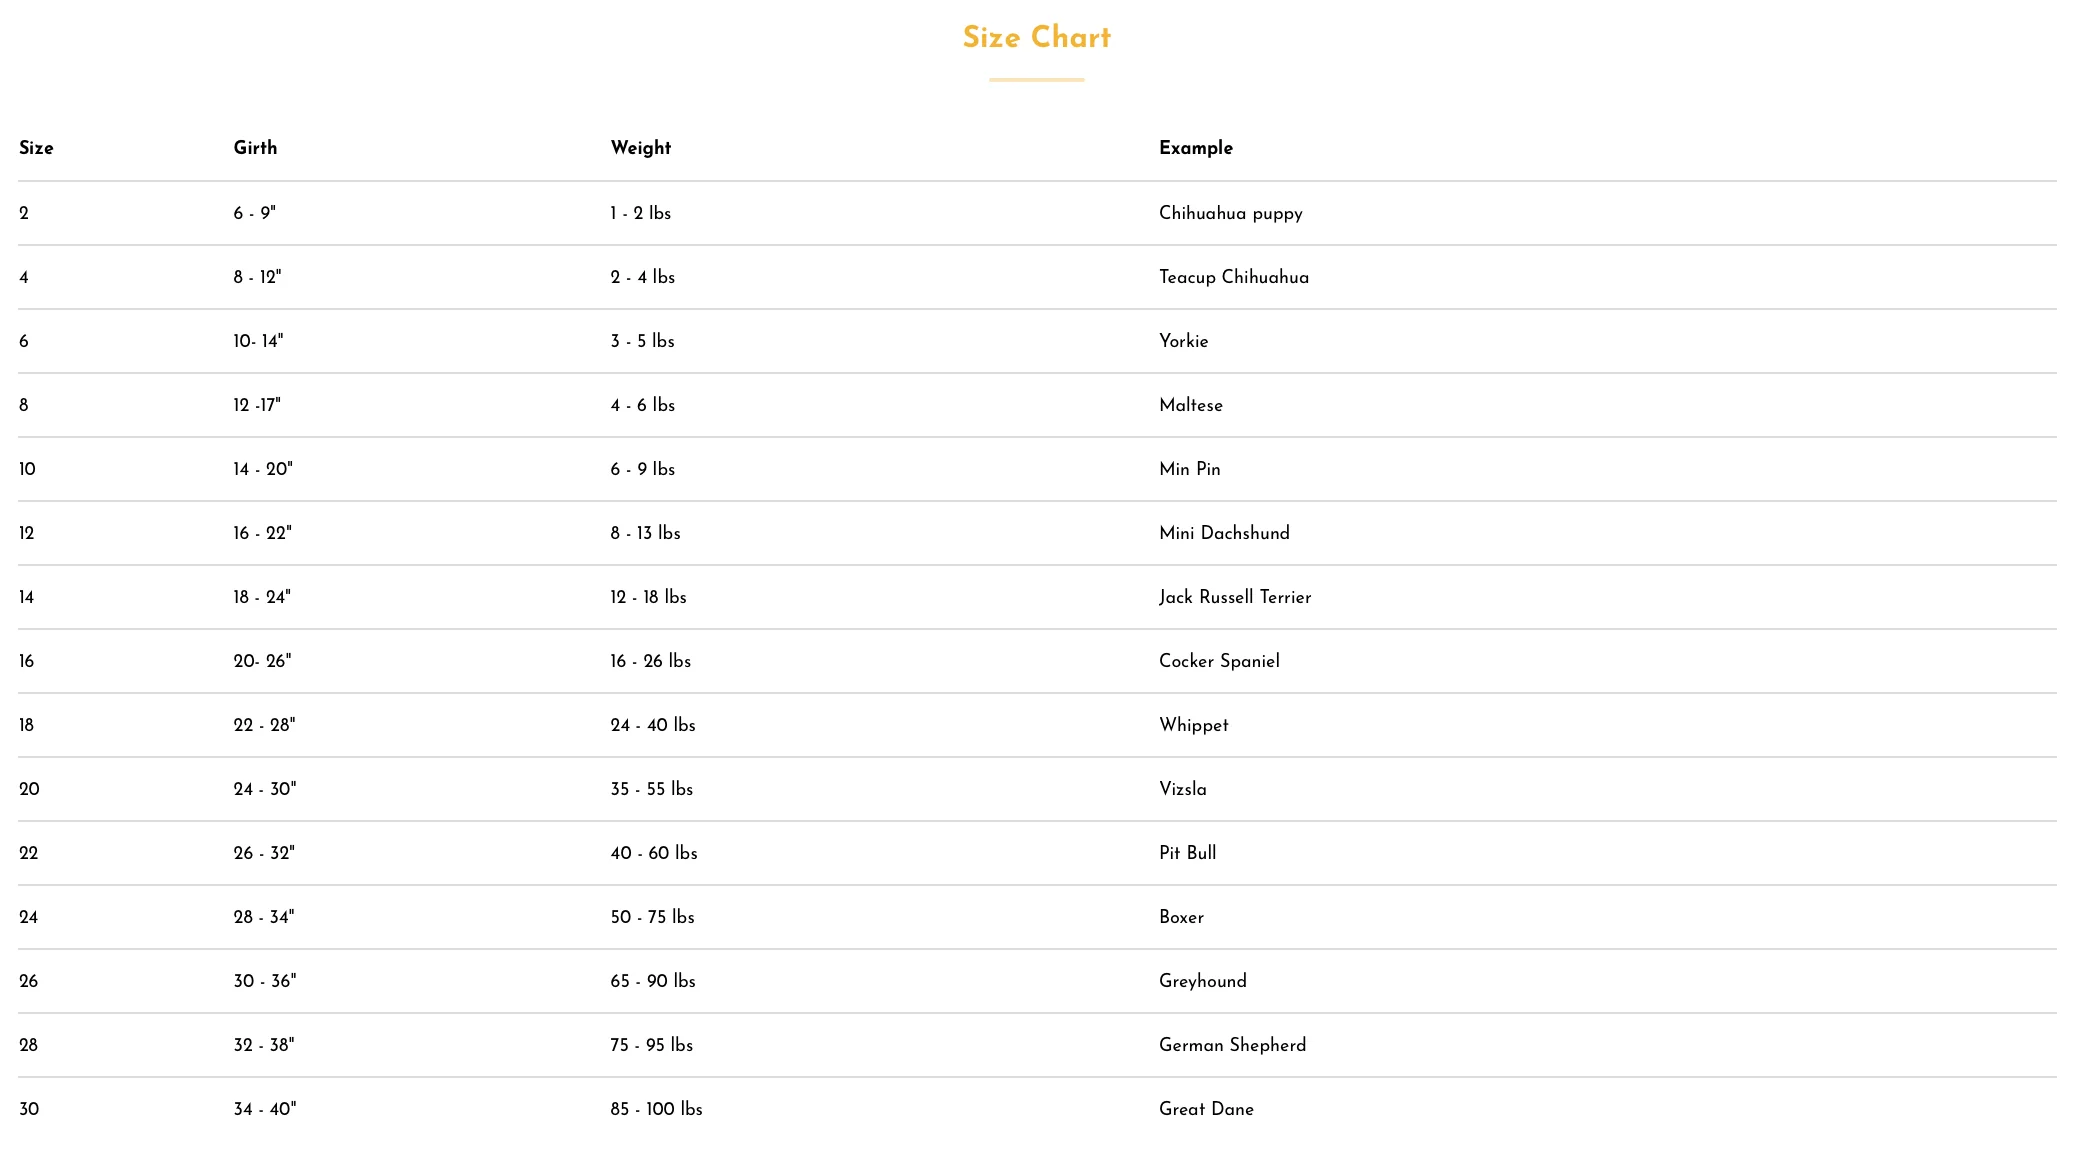Select the Chihuahua puppy example cell
Screen dimensions: 2086x1162
tap(1230, 213)
